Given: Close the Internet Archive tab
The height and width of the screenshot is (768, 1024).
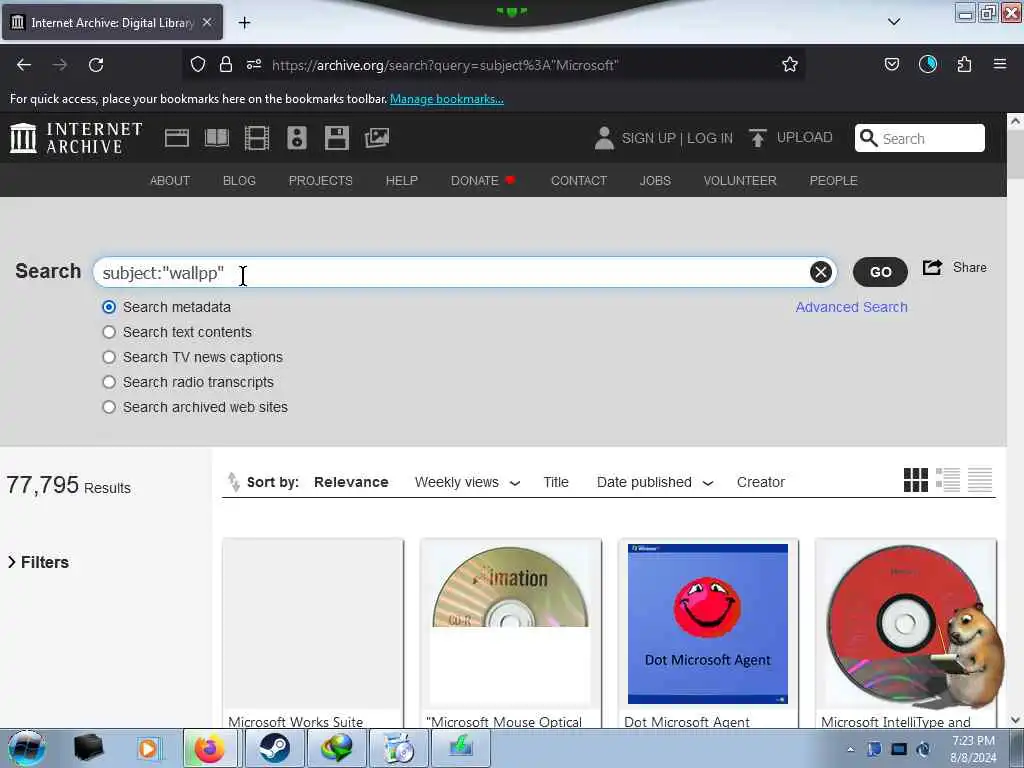Looking at the screenshot, I should click(x=207, y=22).
